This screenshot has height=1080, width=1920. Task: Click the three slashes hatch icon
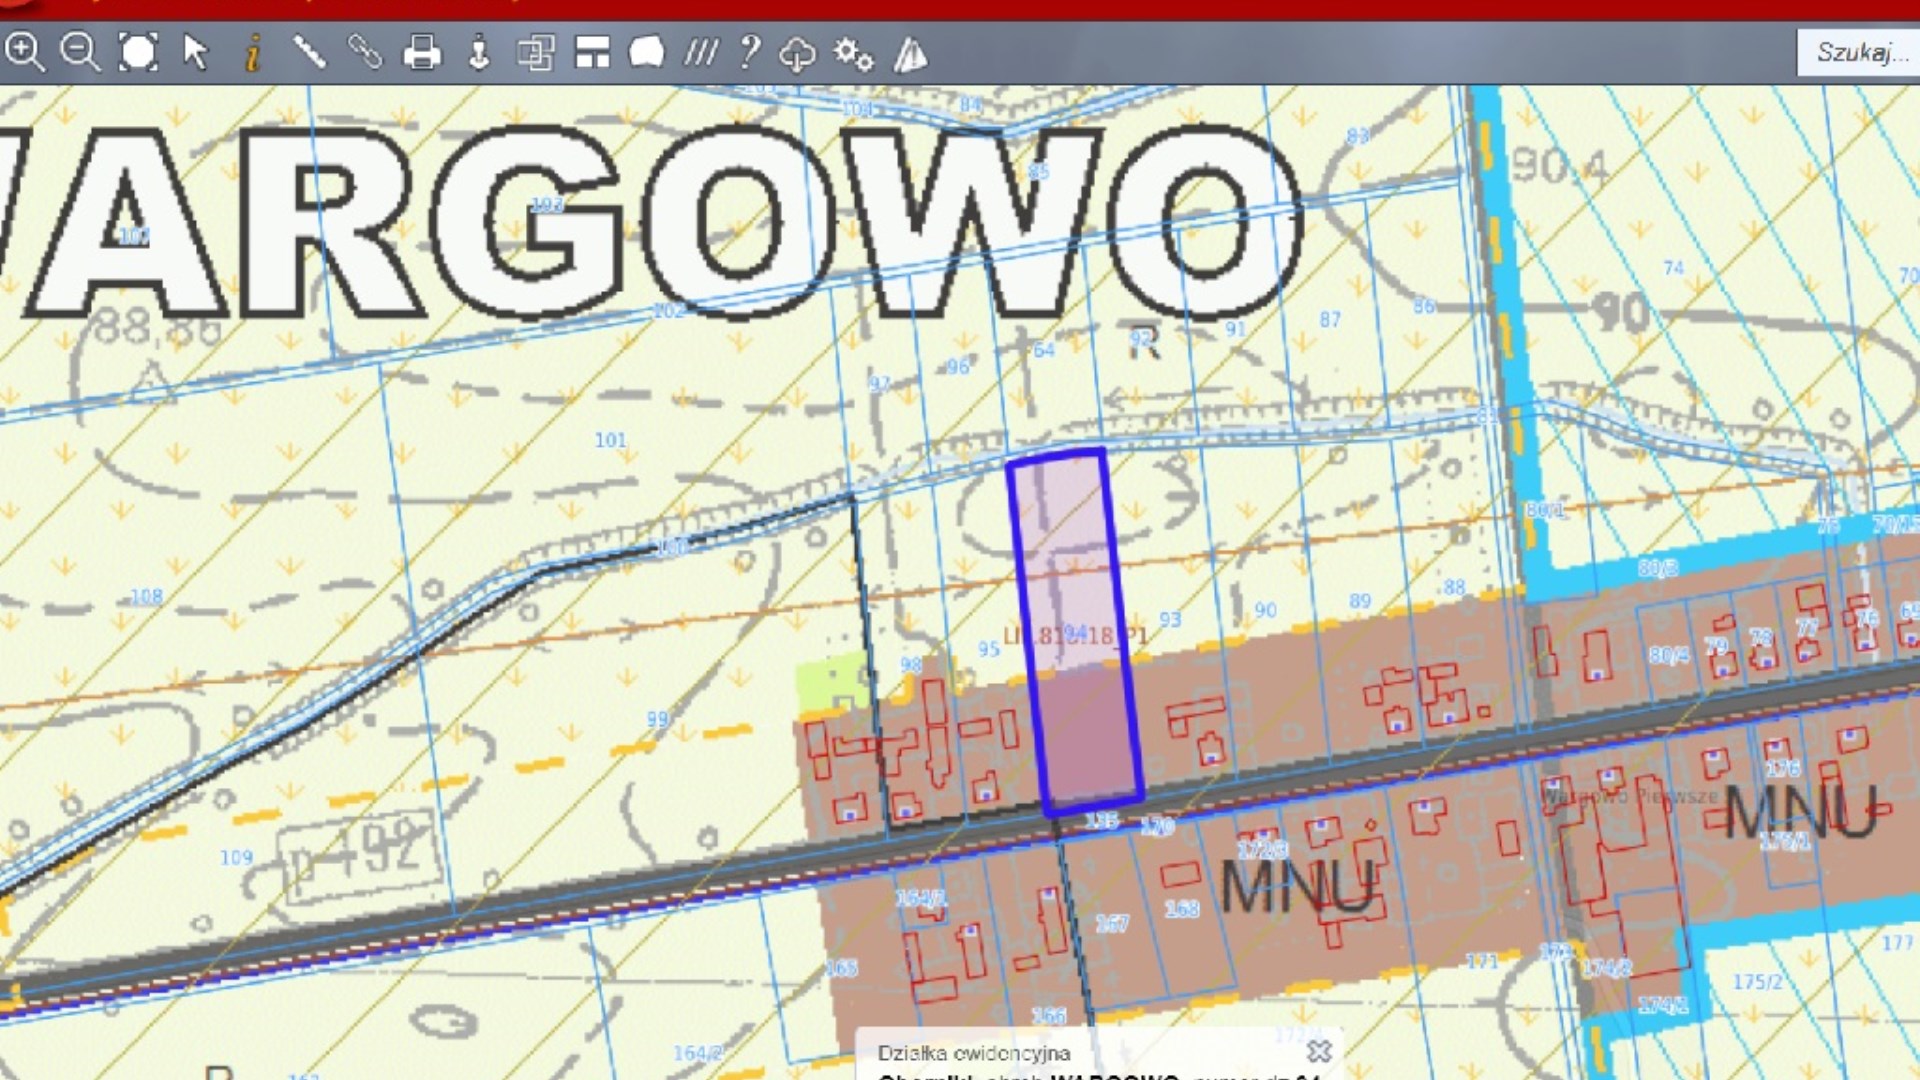(x=700, y=52)
